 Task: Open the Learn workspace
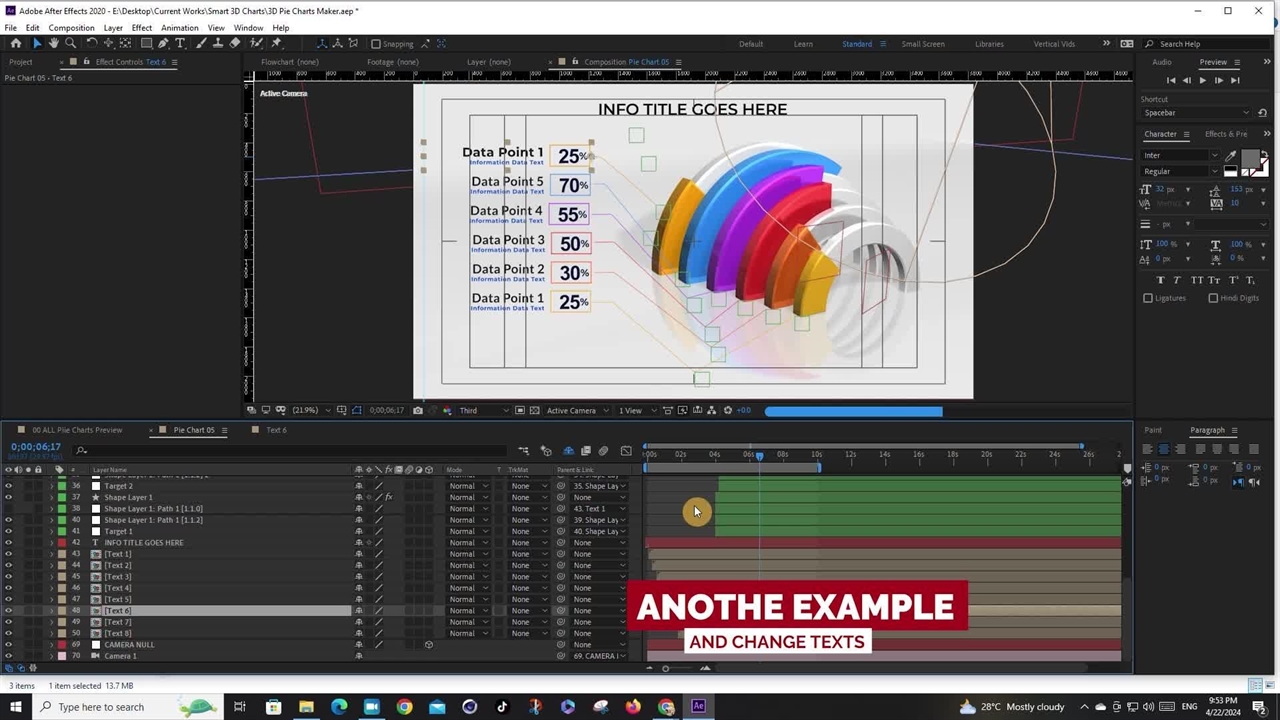coord(803,43)
